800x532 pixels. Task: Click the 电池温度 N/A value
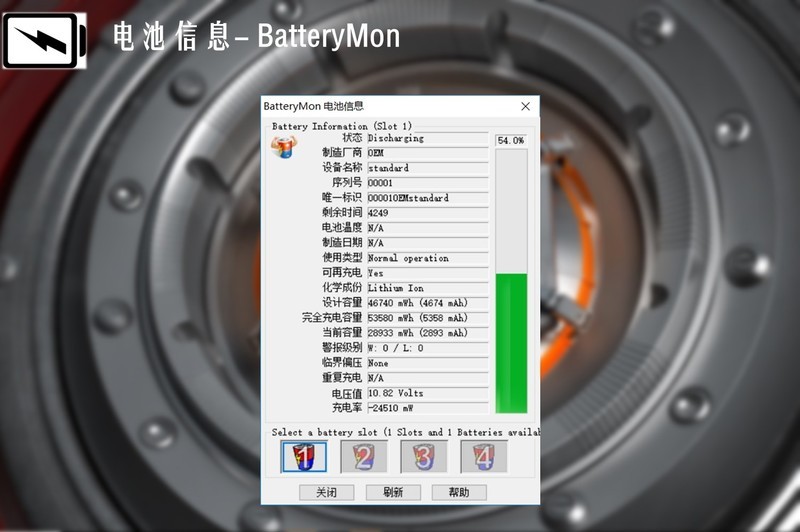tap(428, 228)
